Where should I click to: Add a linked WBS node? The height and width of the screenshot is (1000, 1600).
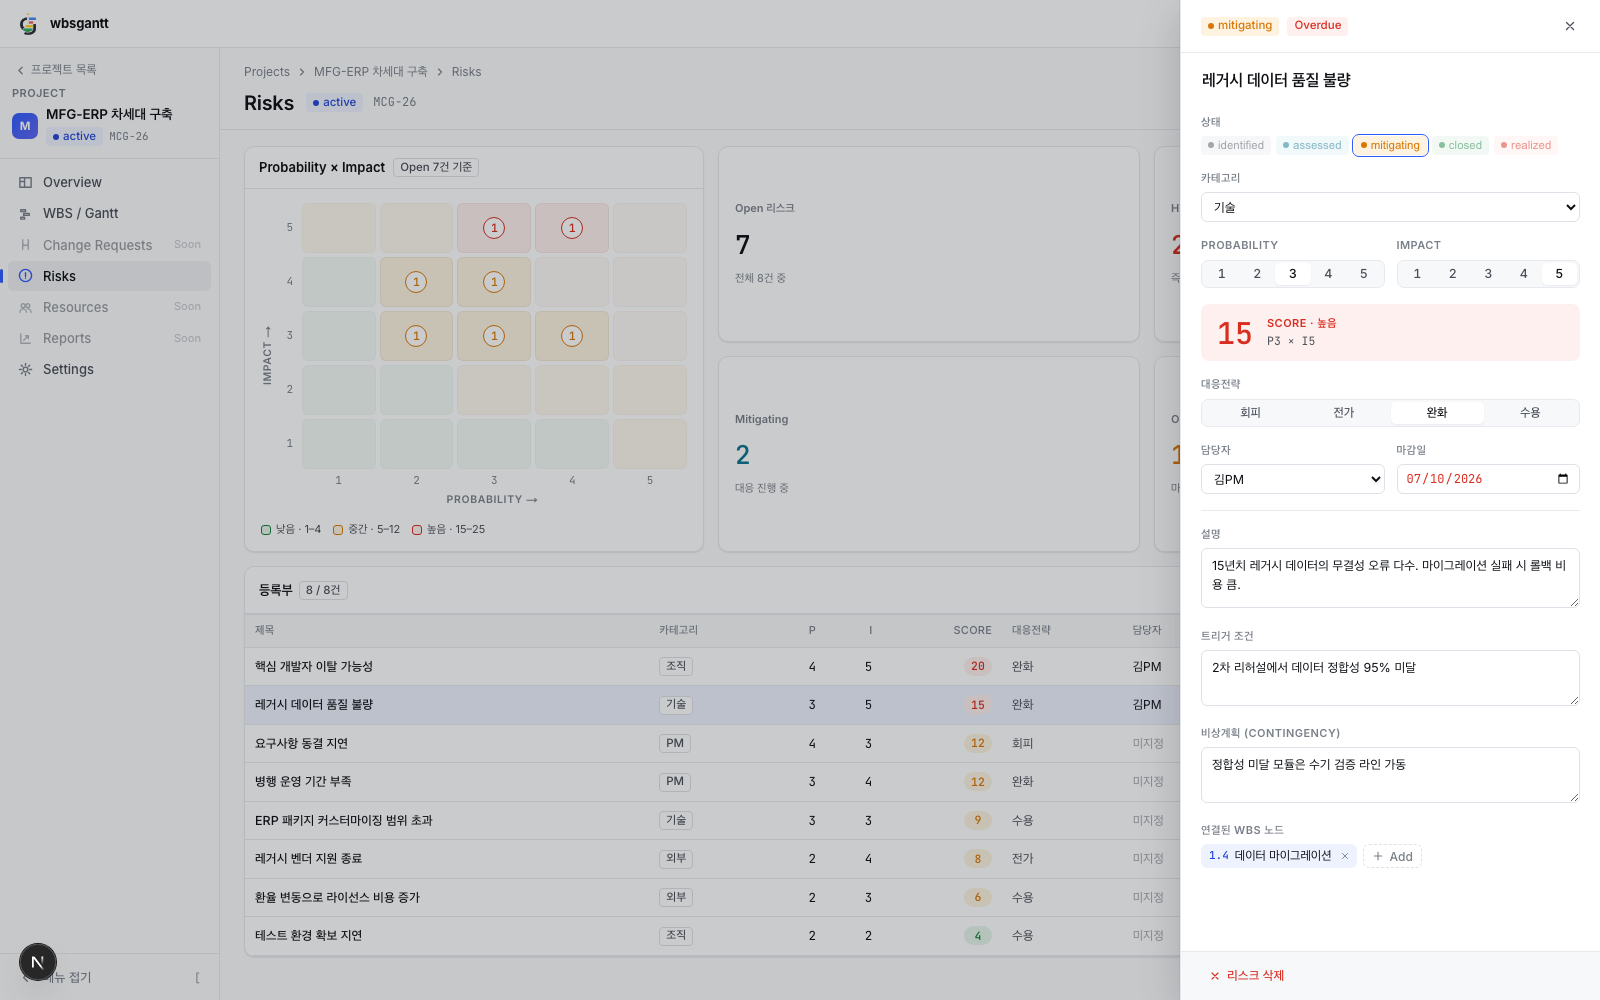click(1392, 856)
